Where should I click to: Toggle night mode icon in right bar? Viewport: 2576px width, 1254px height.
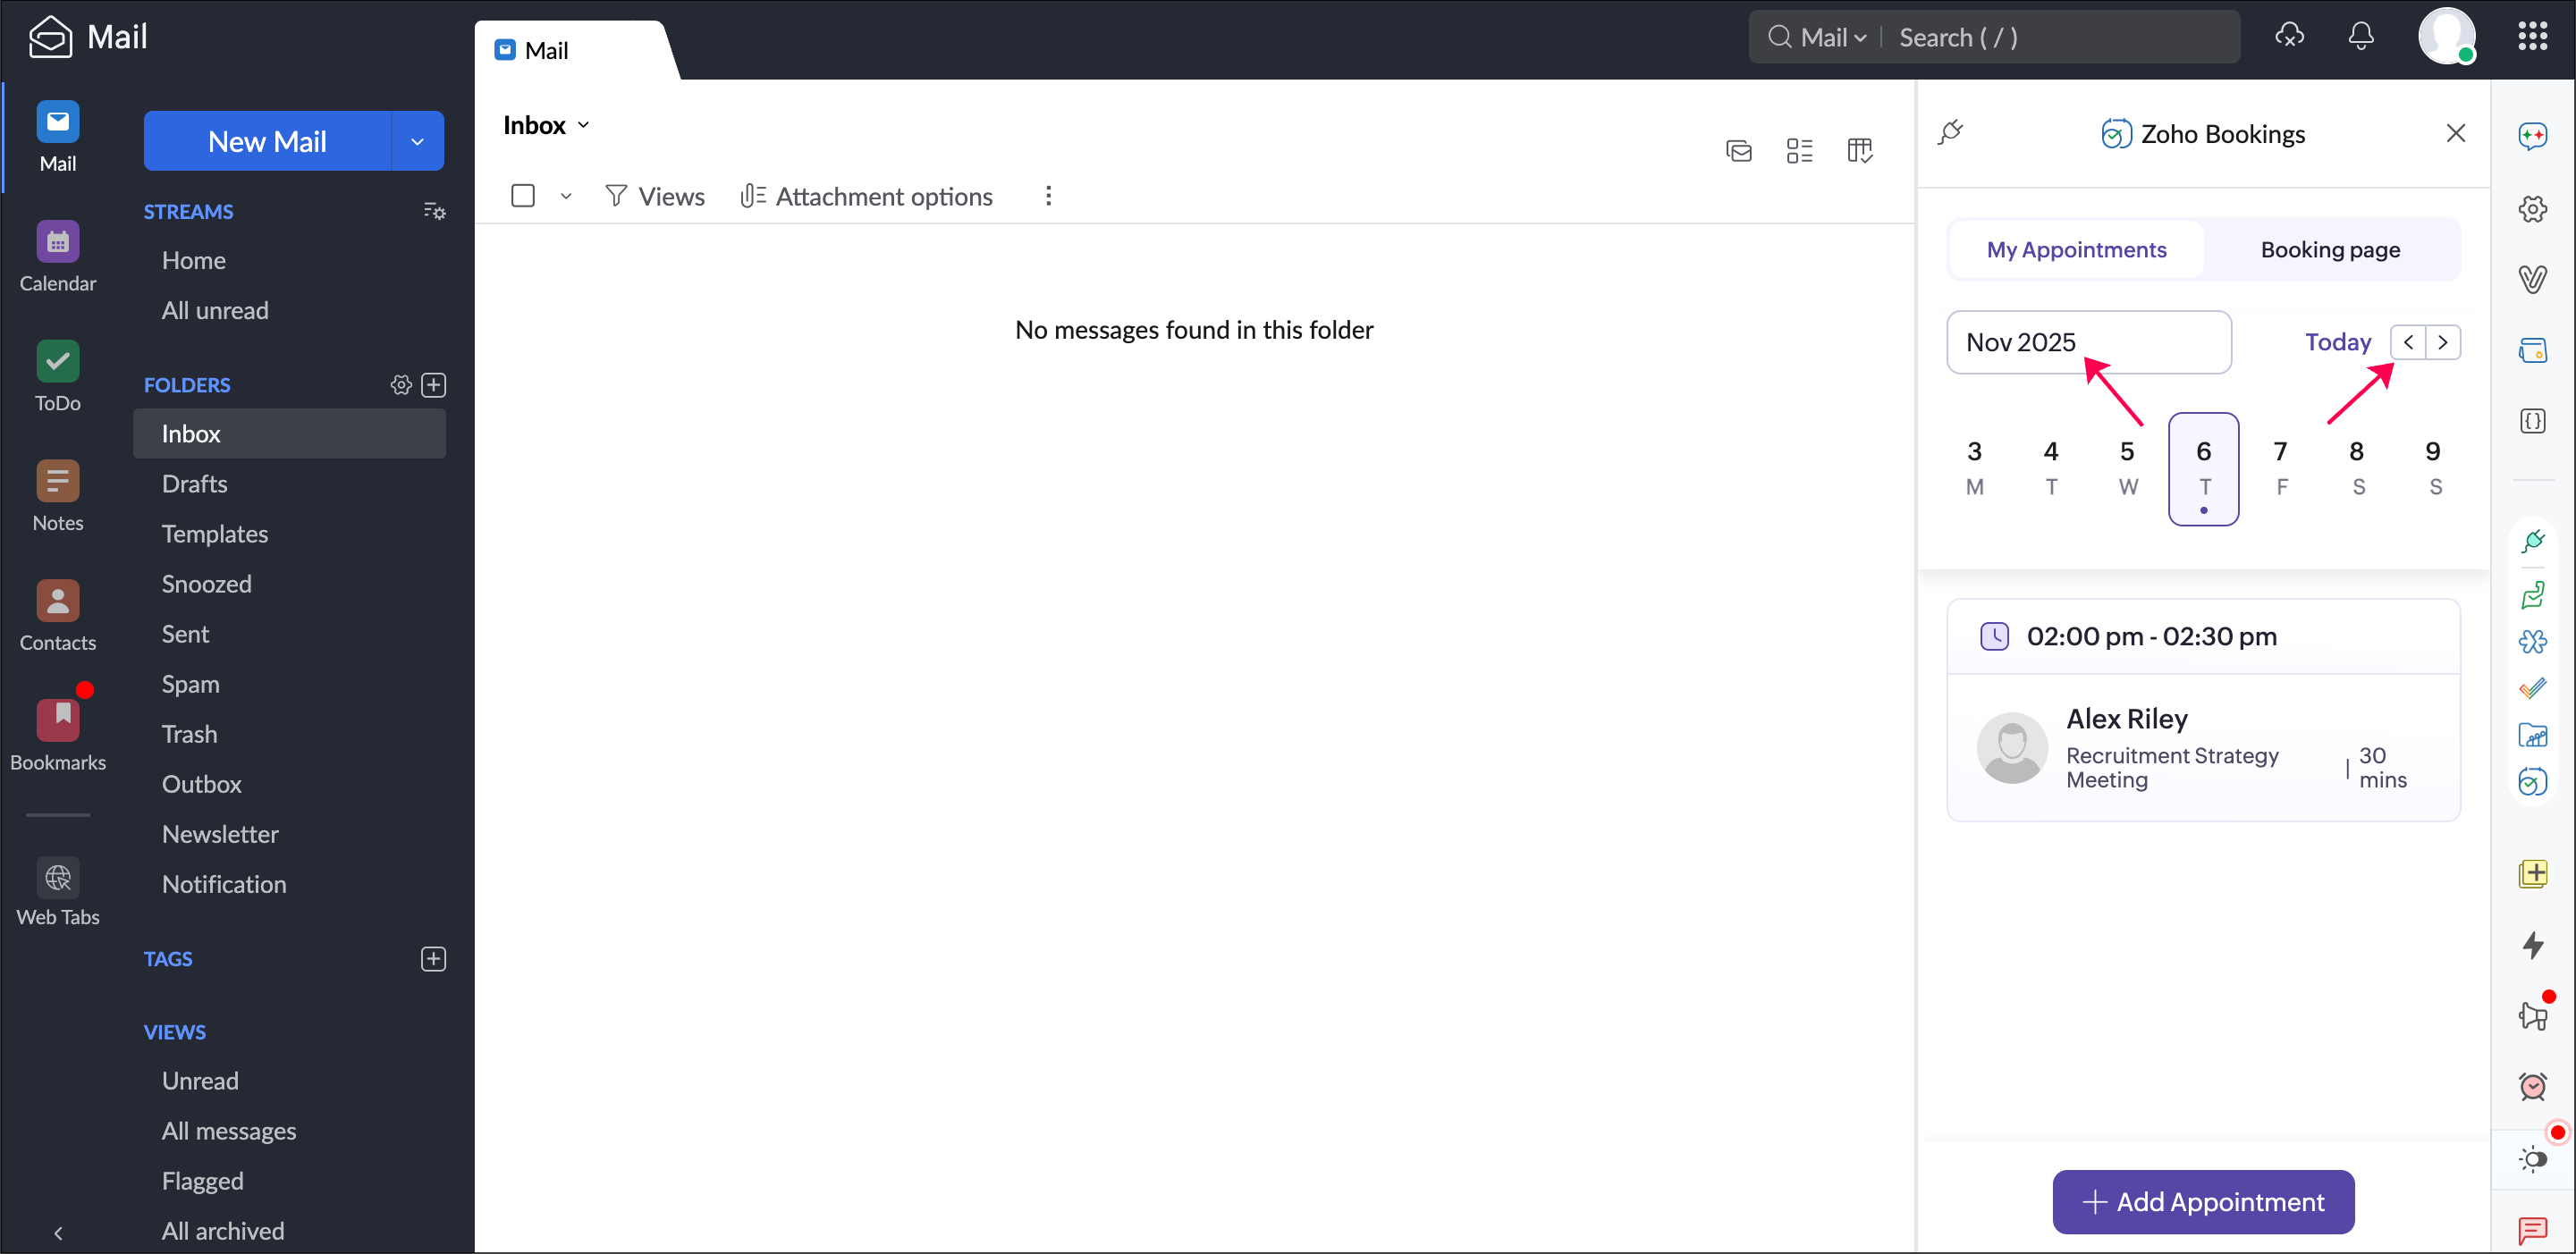[2532, 1159]
